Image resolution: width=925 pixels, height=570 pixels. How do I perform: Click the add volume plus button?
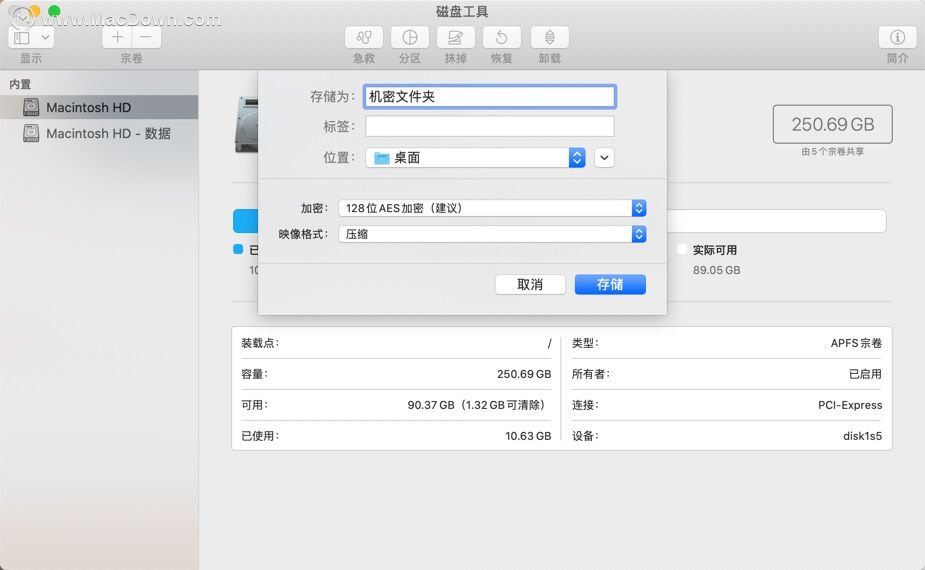point(117,38)
